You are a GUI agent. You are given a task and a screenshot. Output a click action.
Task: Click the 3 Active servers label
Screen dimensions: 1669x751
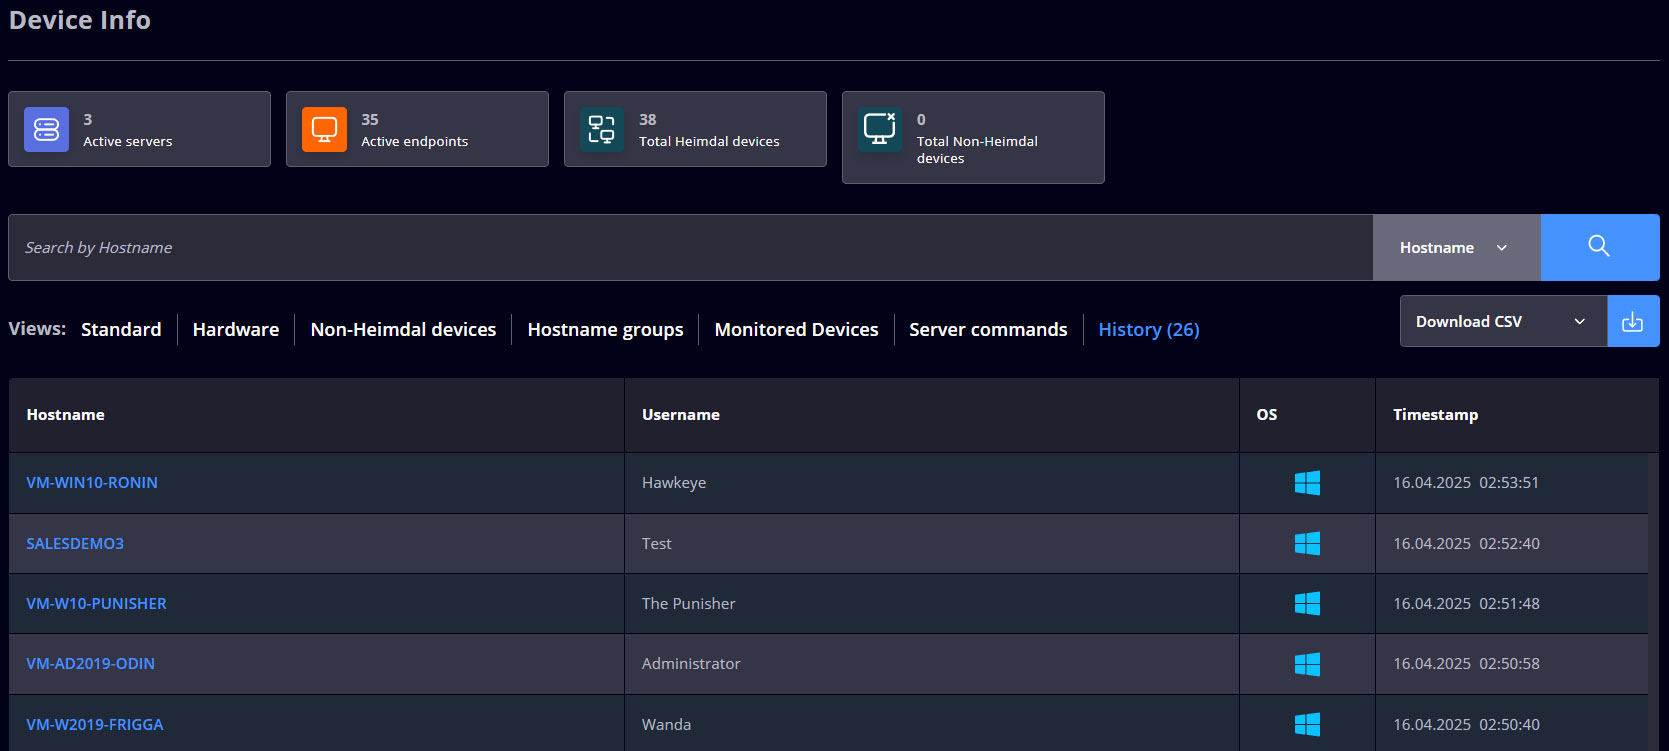(127, 130)
